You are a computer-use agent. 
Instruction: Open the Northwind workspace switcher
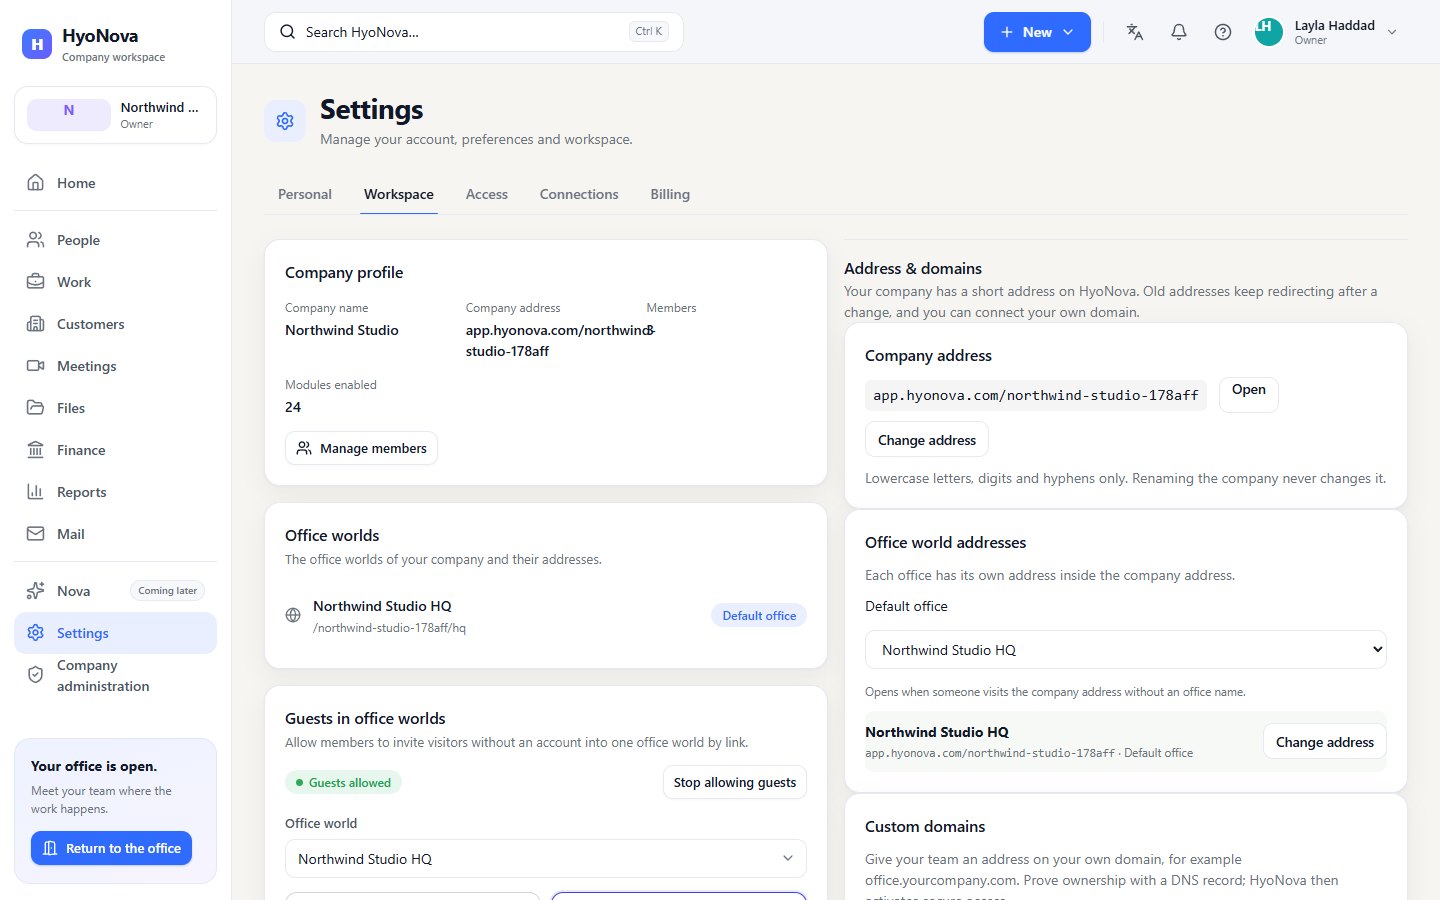(115, 115)
